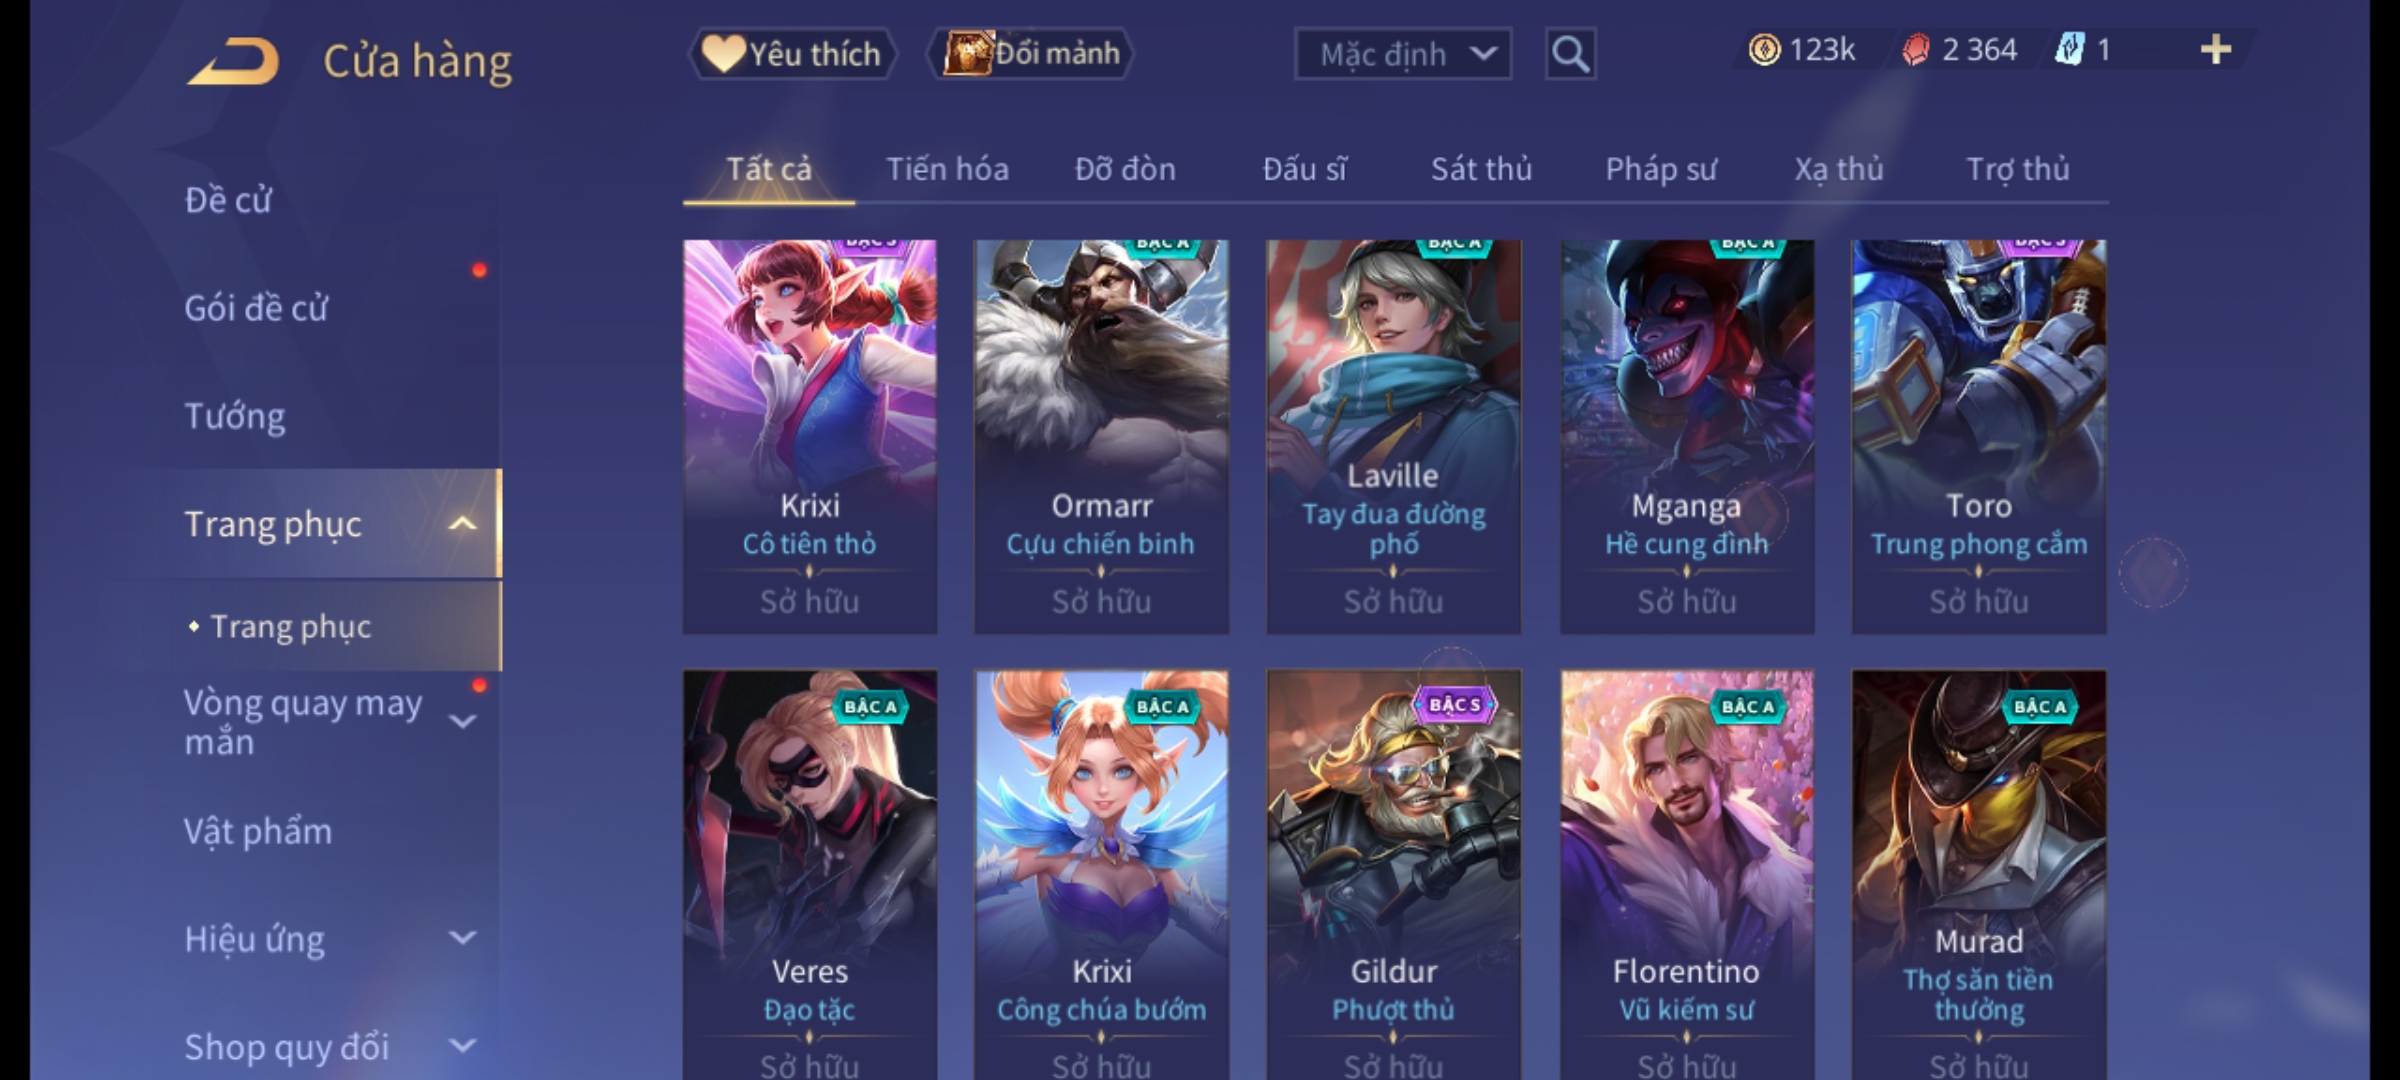
Task: Select the Tiến hóa tab
Action: click(x=947, y=169)
